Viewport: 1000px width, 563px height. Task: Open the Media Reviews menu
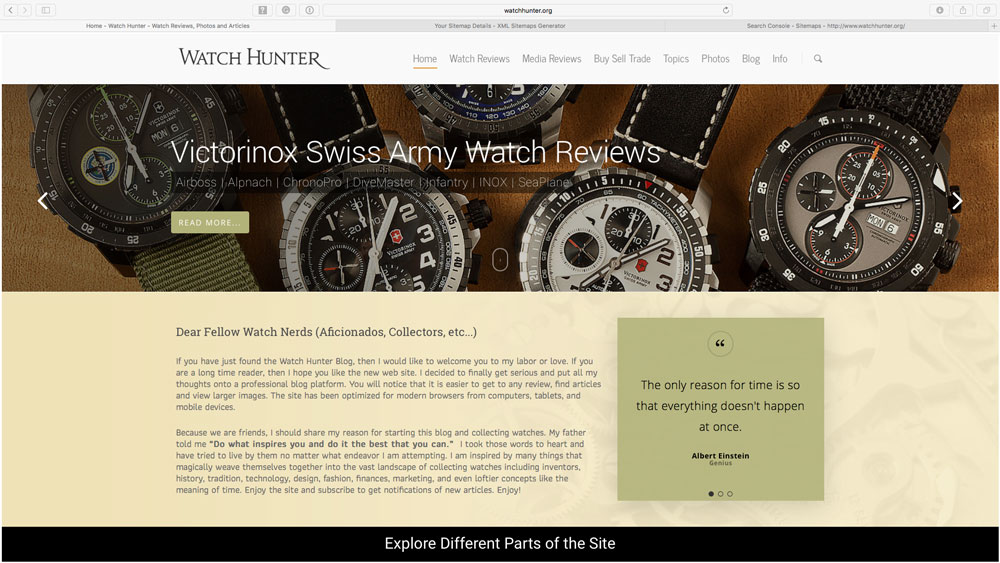click(x=552, y=59)
